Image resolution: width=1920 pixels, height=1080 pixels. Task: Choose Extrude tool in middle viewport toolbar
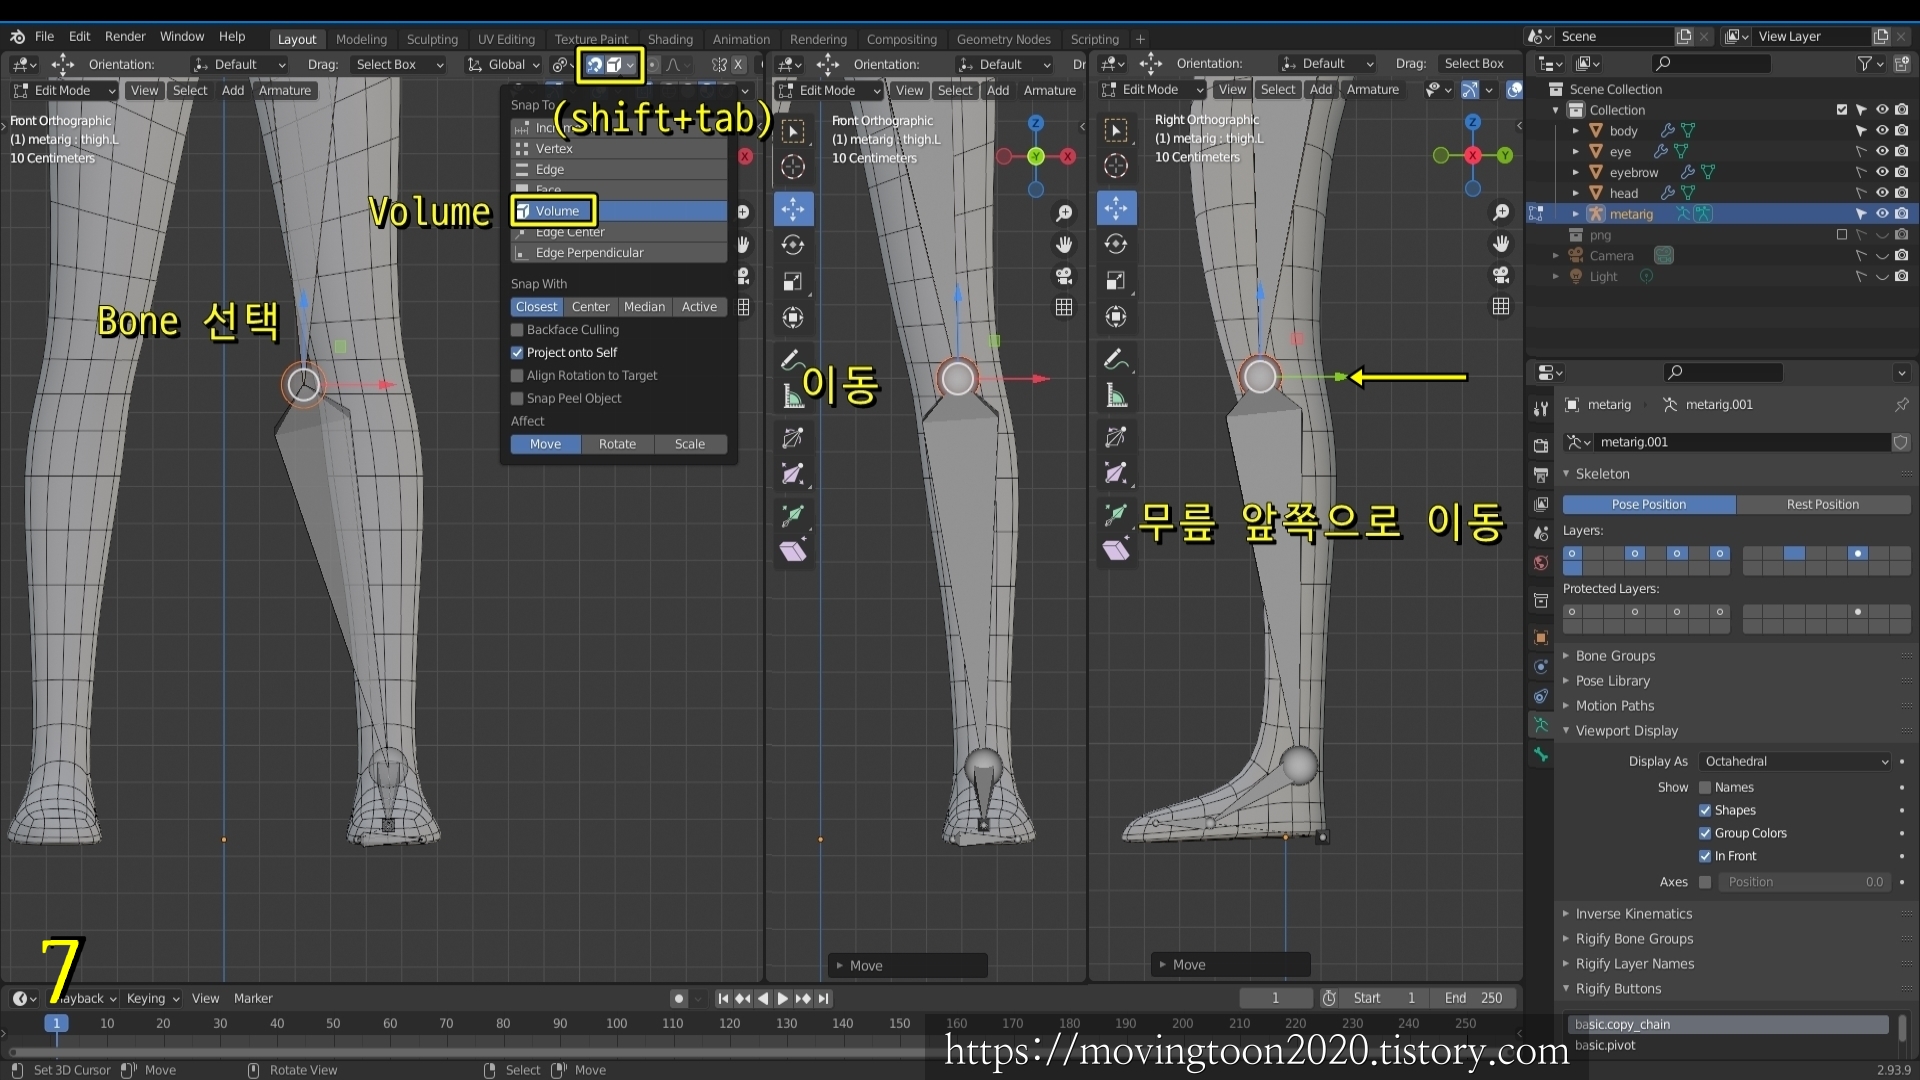click(x=793, y=515)
